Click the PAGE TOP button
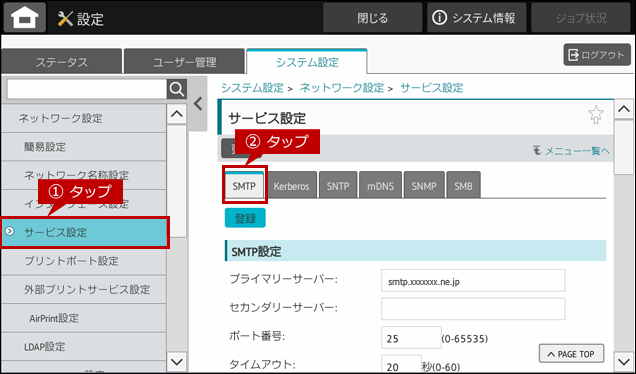This screenshot has width=636, height=374. click(571, 354)
